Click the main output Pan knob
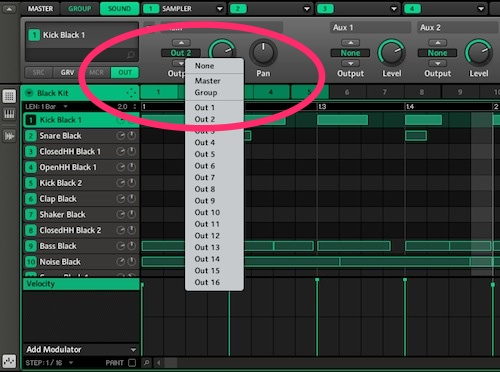The height and width of the screenshot is (372, 500). pos(263,53)
